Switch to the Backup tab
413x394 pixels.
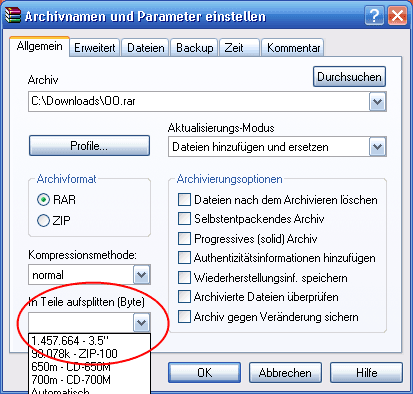(195, 48)
